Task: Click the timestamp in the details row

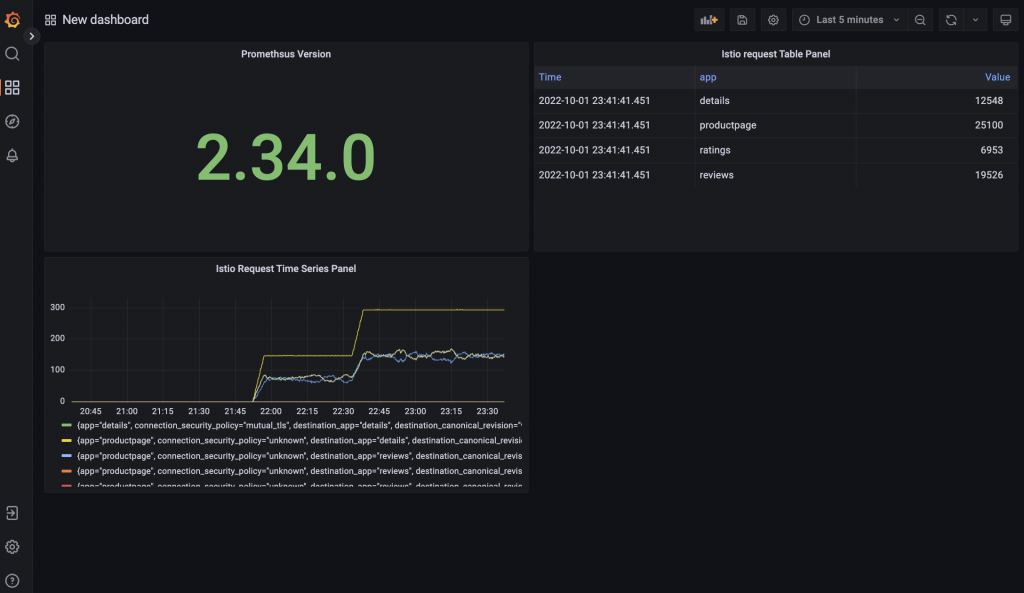Action: [594, 101]
